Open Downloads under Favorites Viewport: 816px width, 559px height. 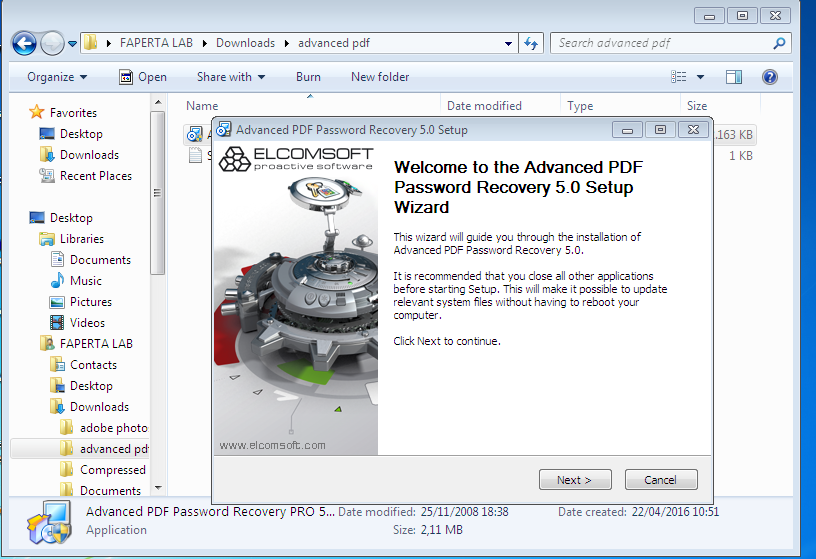click(x=90, y=155)
